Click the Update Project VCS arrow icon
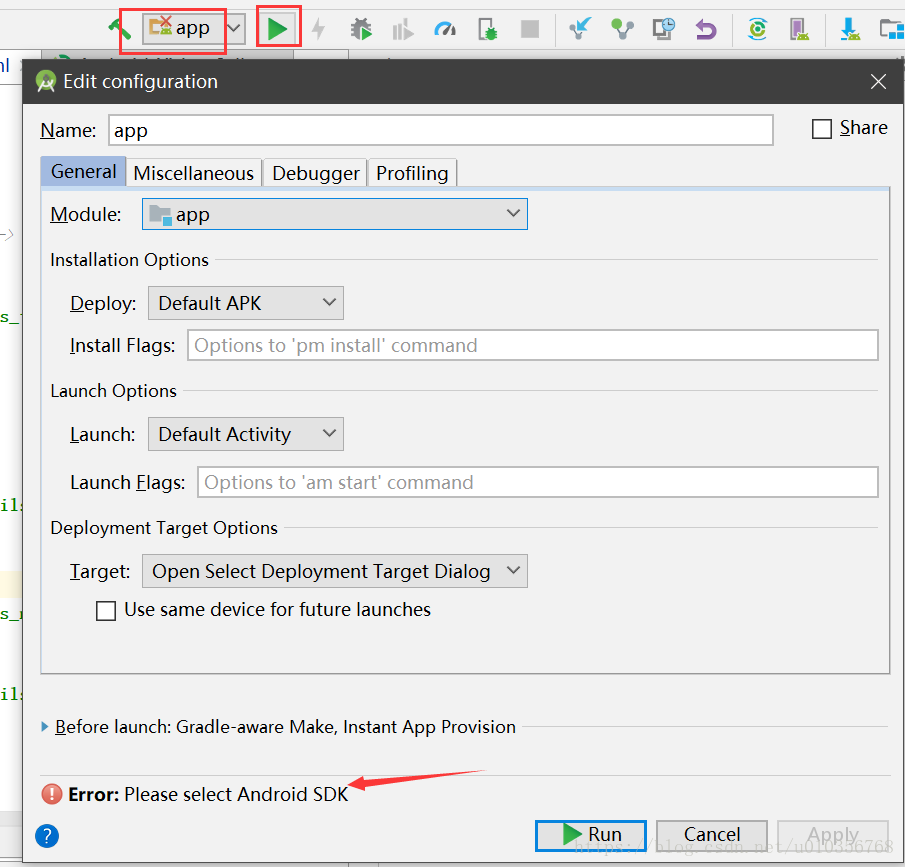Screen dimensions: 905x867 (580, 28)
